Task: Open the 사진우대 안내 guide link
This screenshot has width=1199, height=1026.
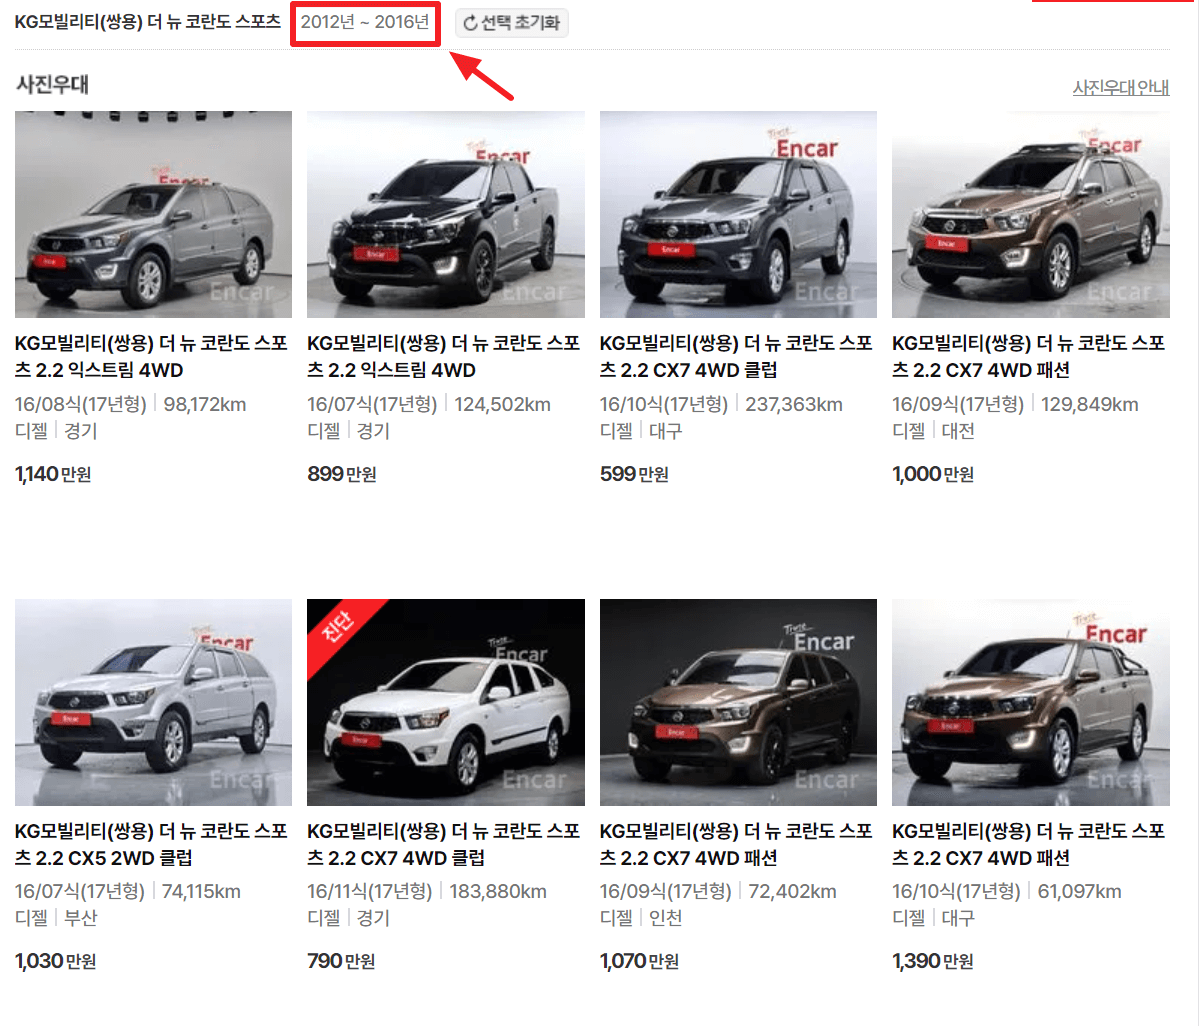Action: [x=1119, y=87]
